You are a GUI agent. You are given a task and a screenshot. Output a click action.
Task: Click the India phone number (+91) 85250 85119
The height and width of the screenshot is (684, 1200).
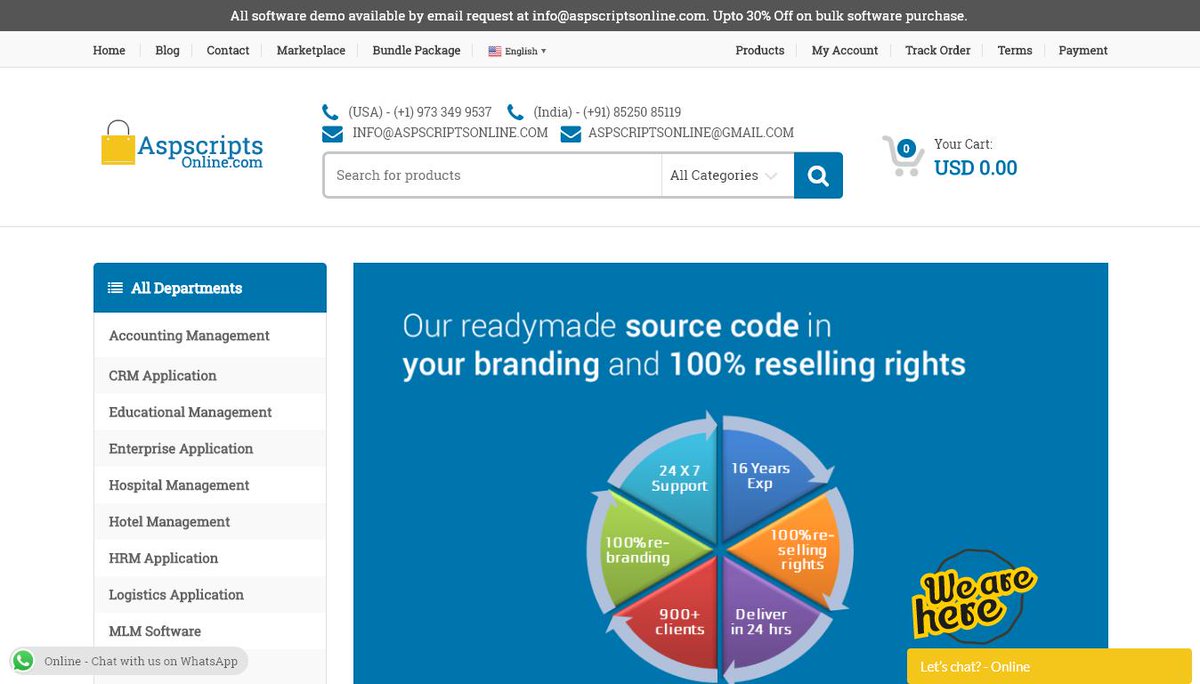pos(607,112)
